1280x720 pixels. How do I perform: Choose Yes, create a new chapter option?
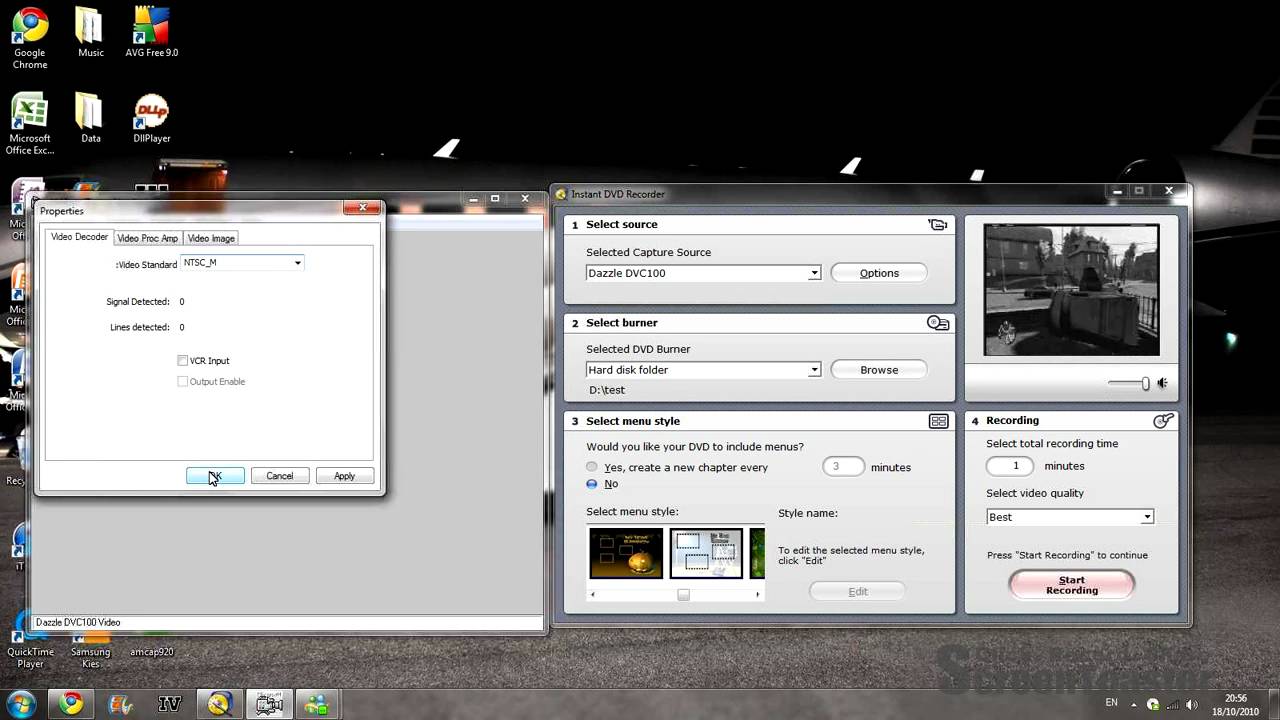point(592,467)
